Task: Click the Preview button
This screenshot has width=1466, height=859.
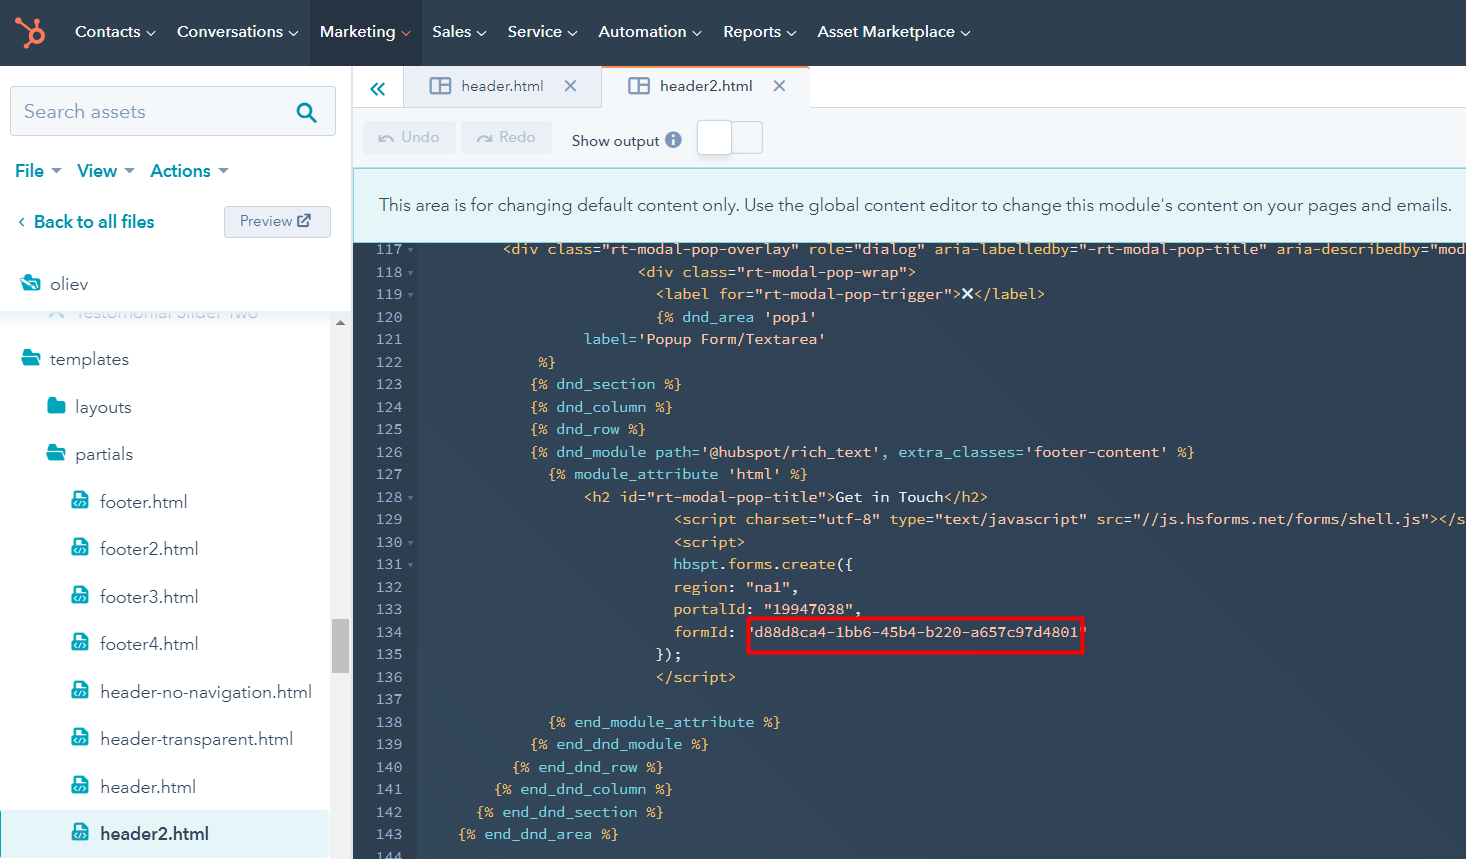Action: click(277, 221)
